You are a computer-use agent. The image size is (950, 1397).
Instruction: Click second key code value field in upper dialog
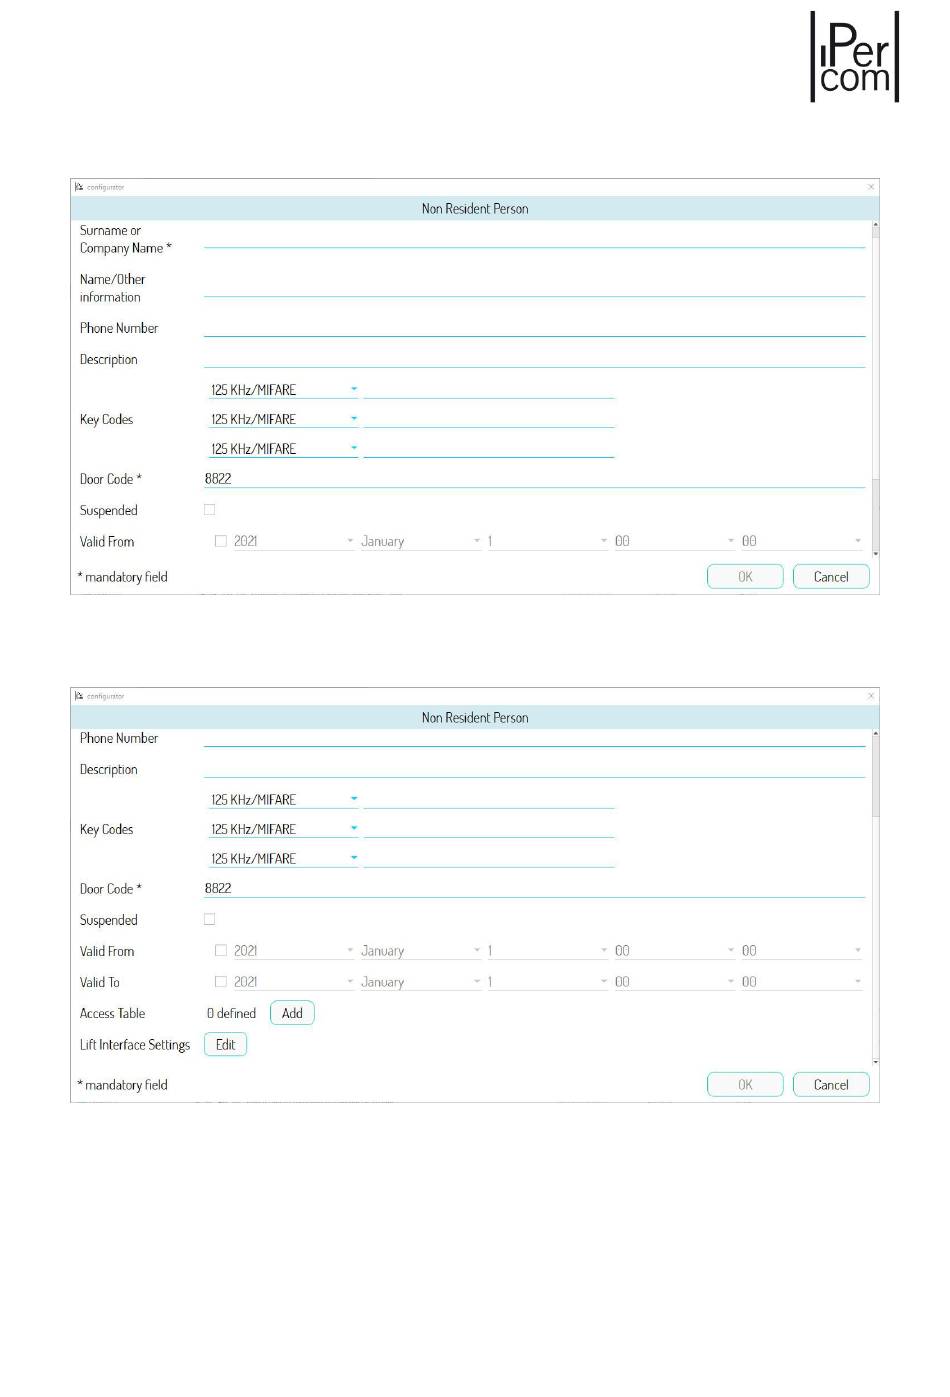489,418
